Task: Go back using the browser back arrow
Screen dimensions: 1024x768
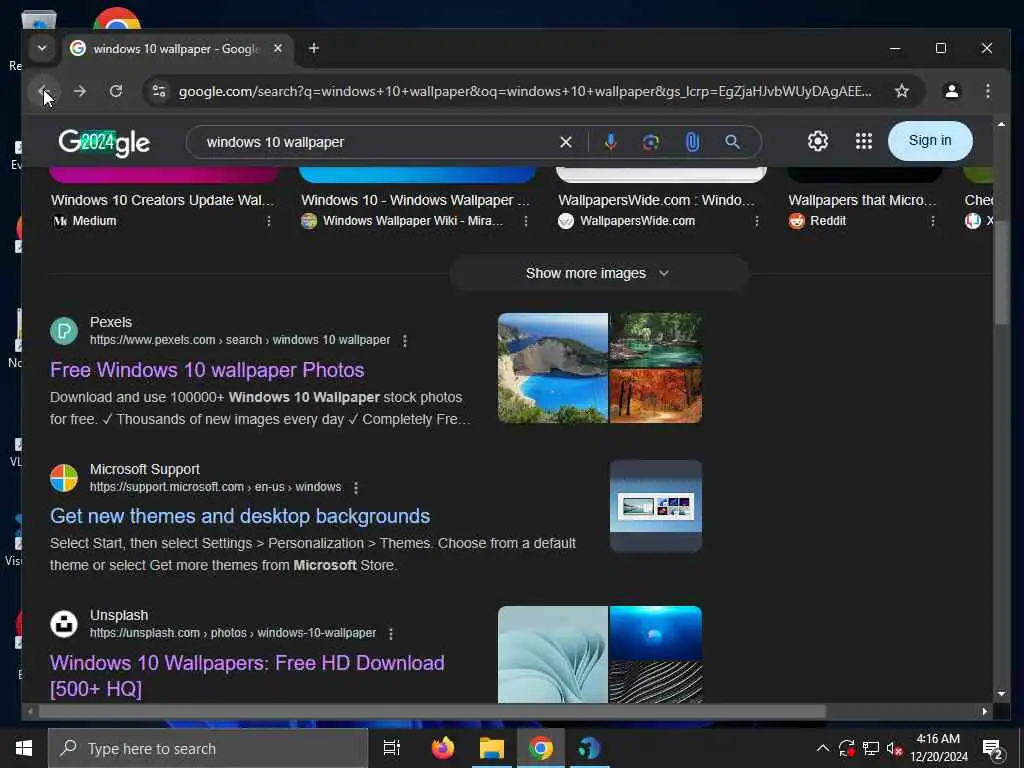Action: click(43, 91)
